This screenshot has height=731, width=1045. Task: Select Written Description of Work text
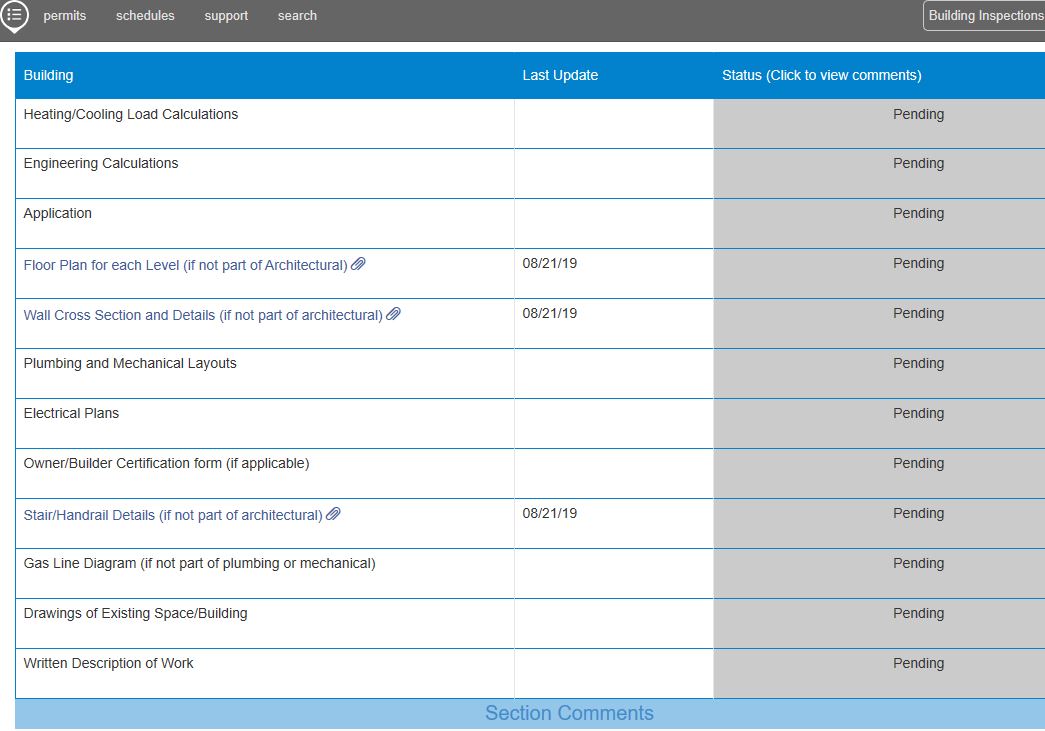(x=109, y=663)
